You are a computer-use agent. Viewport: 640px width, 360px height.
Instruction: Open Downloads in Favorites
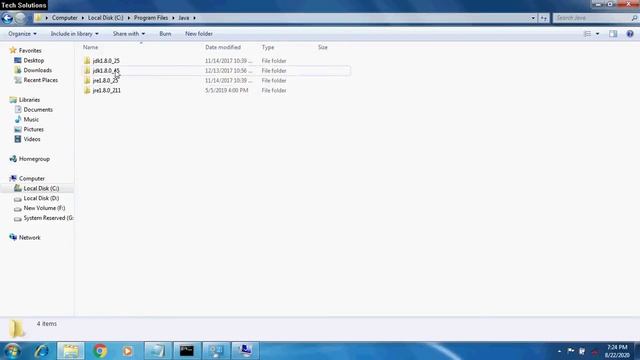pyautogui.click(x=38, y=70)
